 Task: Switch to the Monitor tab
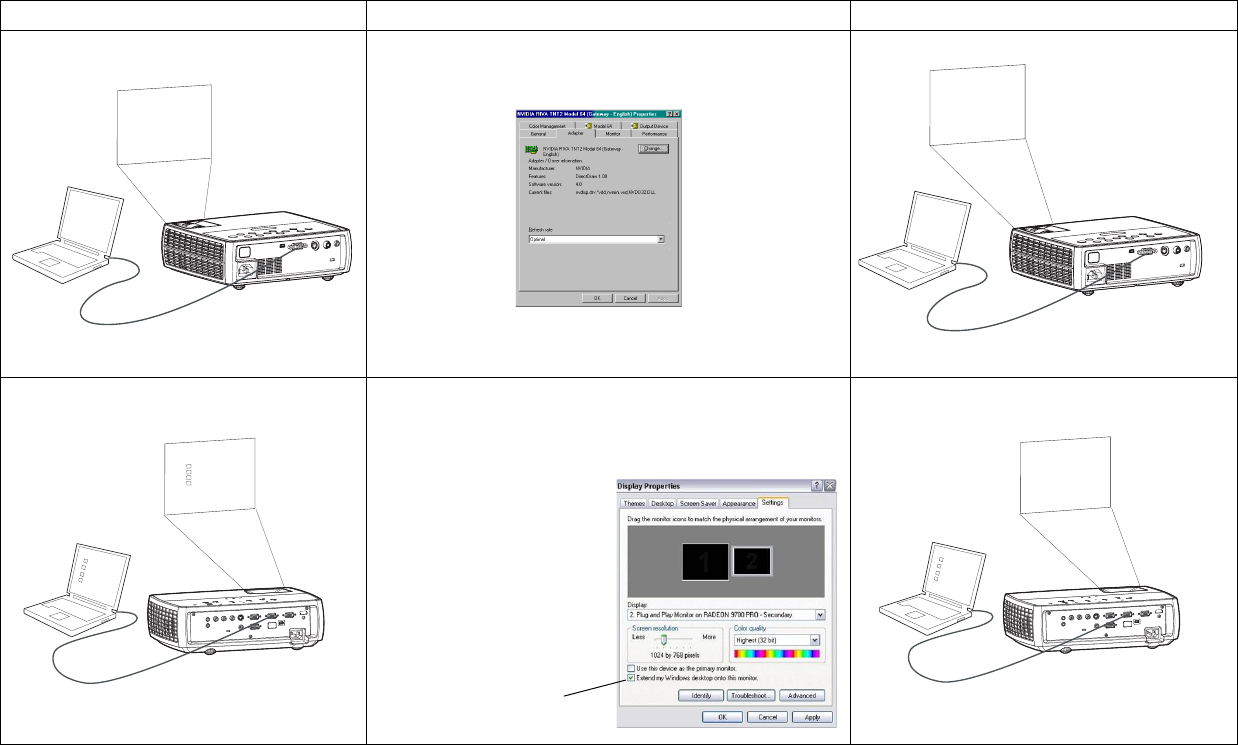pos(613,133)
